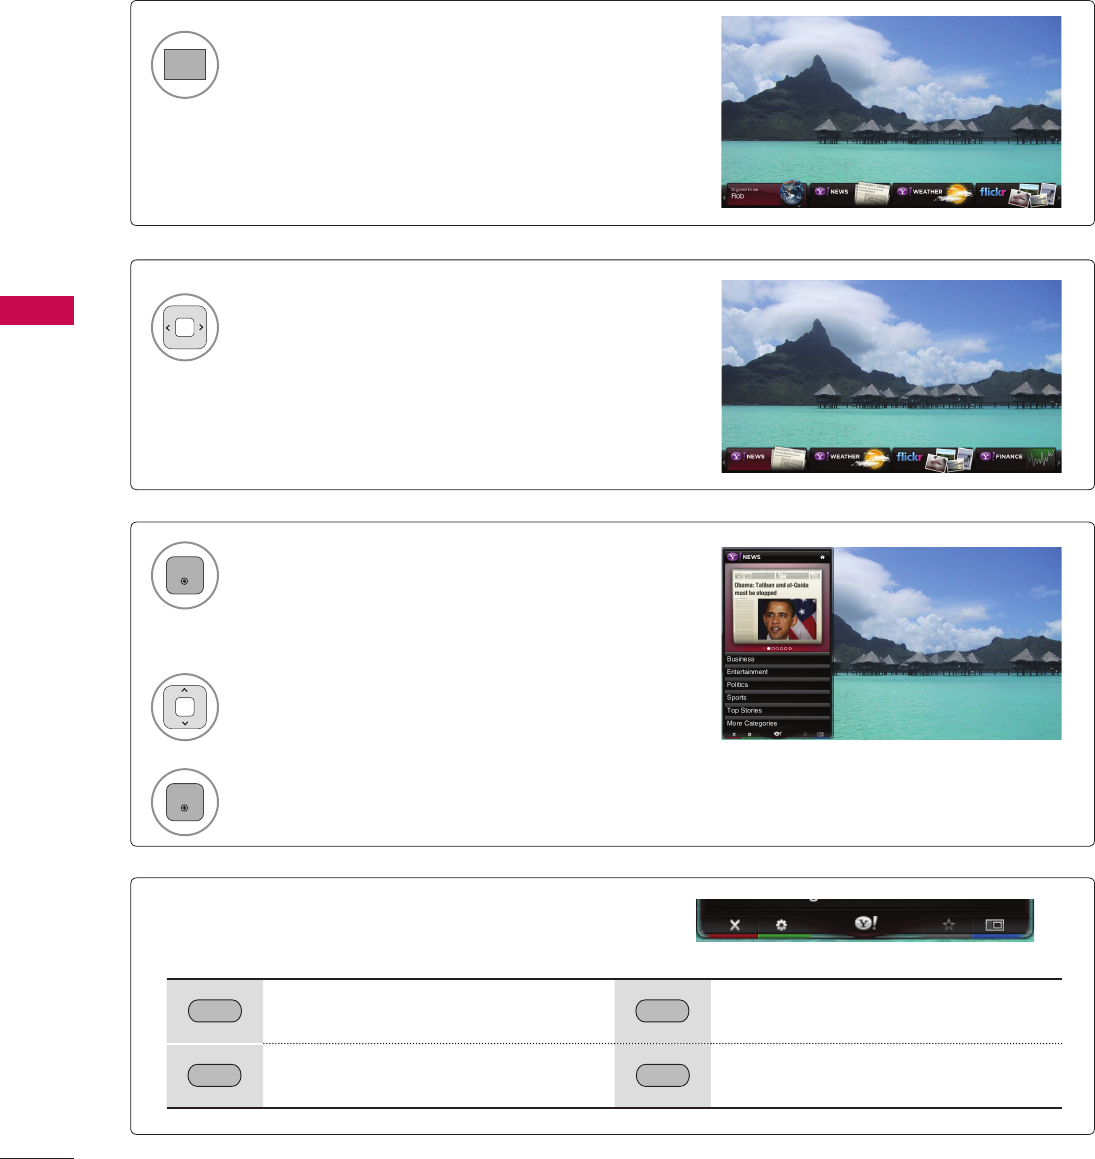1095x1159 pixels.
Task: Click the picture-in-picture view icon in widget toolbar
Action: tap(994, 925)
